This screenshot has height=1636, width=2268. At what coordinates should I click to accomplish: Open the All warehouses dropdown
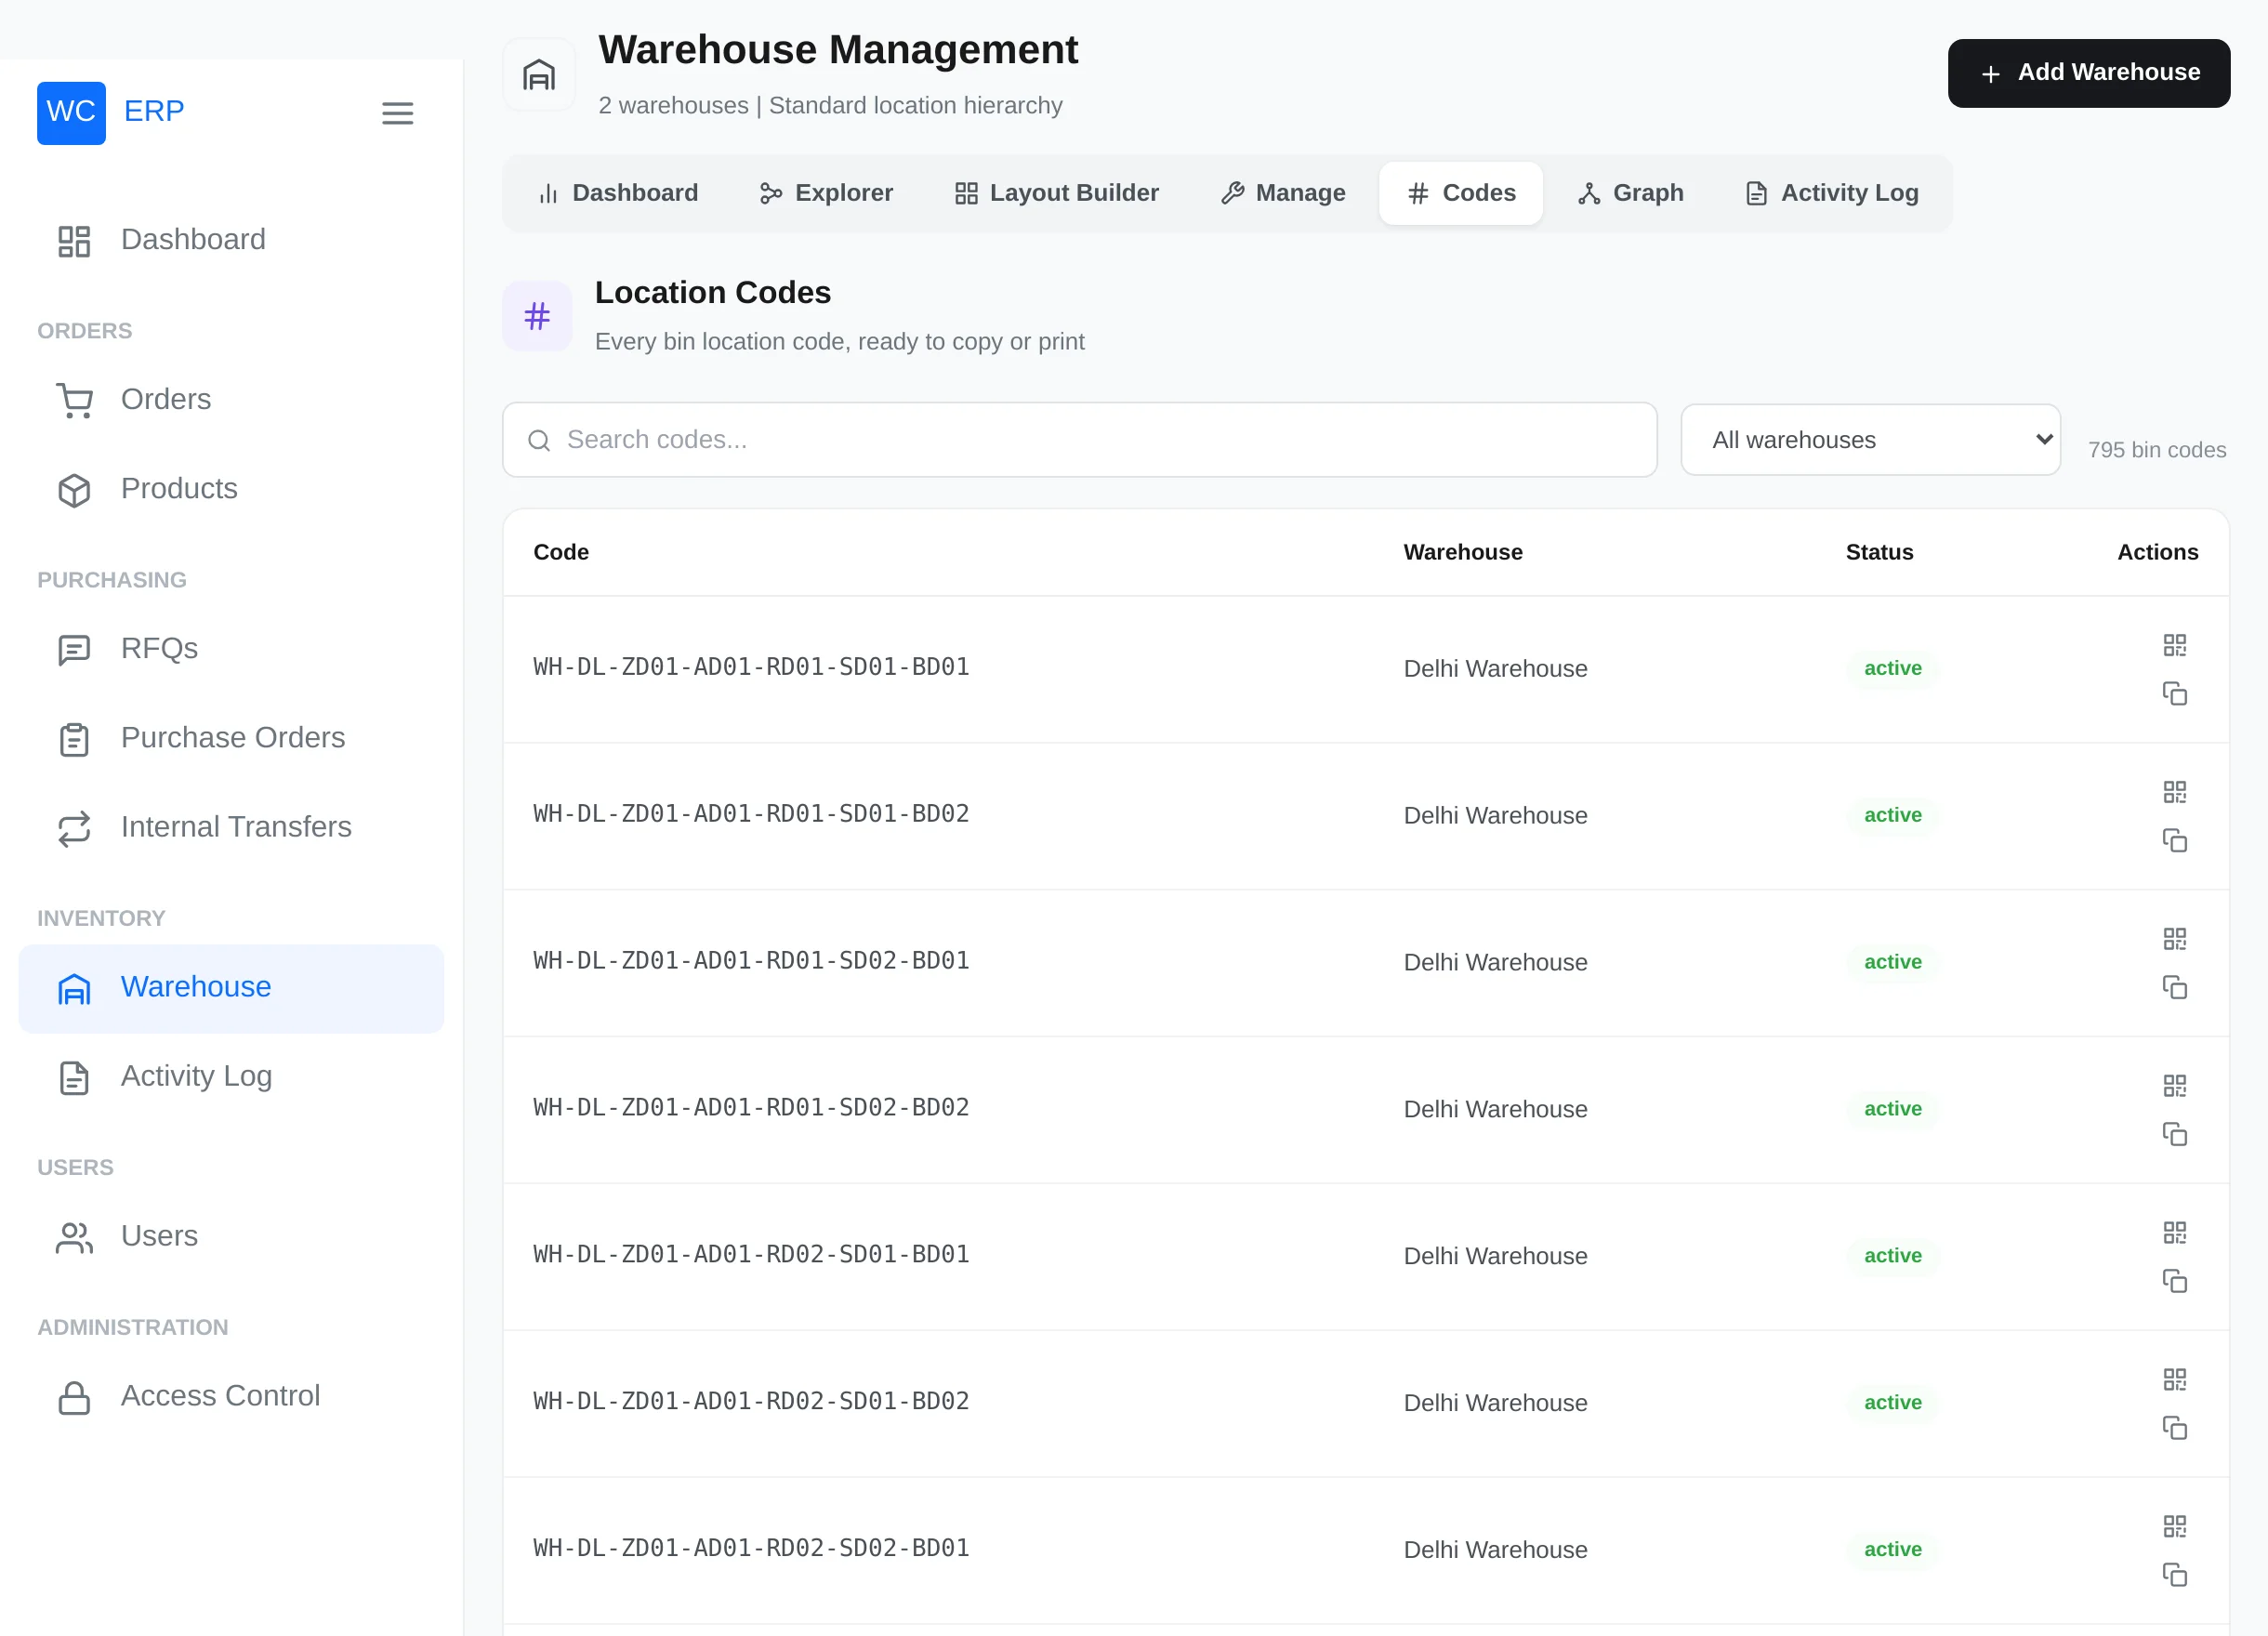[x=1870, y=440]
